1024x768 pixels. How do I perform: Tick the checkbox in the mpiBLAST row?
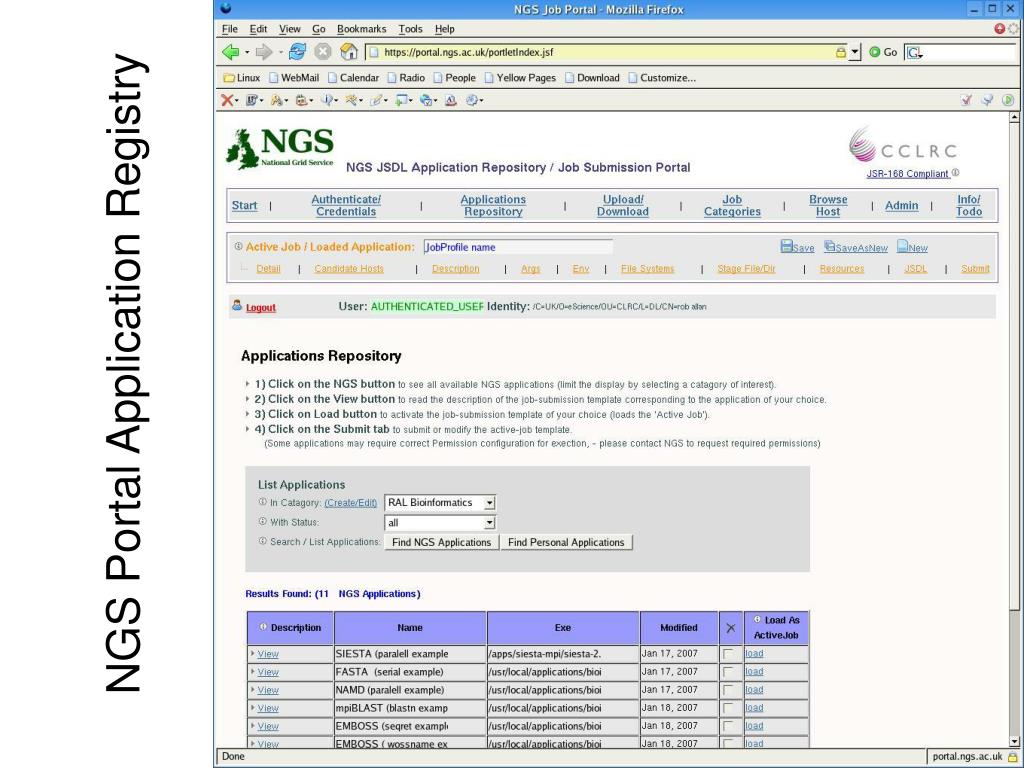click(728, 708)
